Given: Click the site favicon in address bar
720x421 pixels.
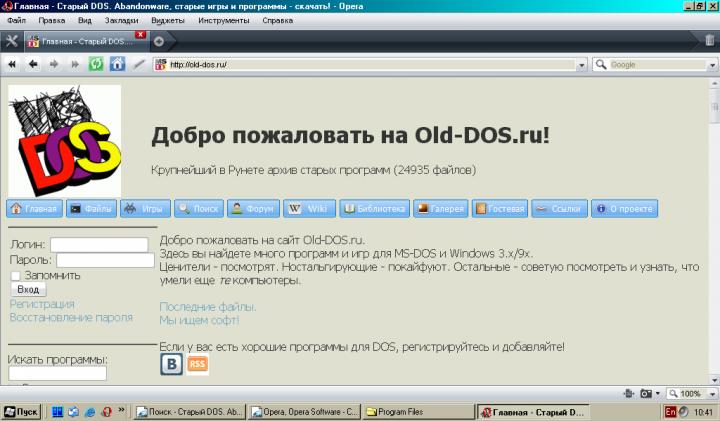Looking at the screenshot, I should (x=161, y=64).
